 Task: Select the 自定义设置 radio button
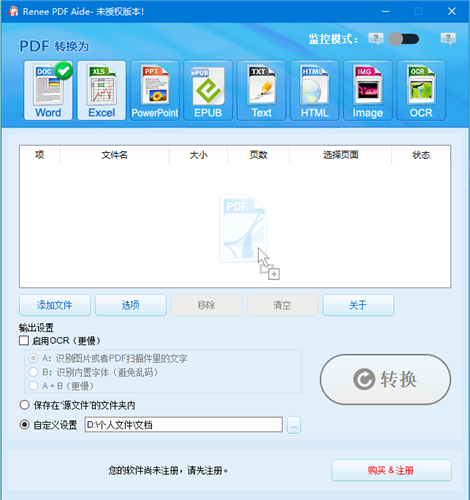tap(24, 425)
